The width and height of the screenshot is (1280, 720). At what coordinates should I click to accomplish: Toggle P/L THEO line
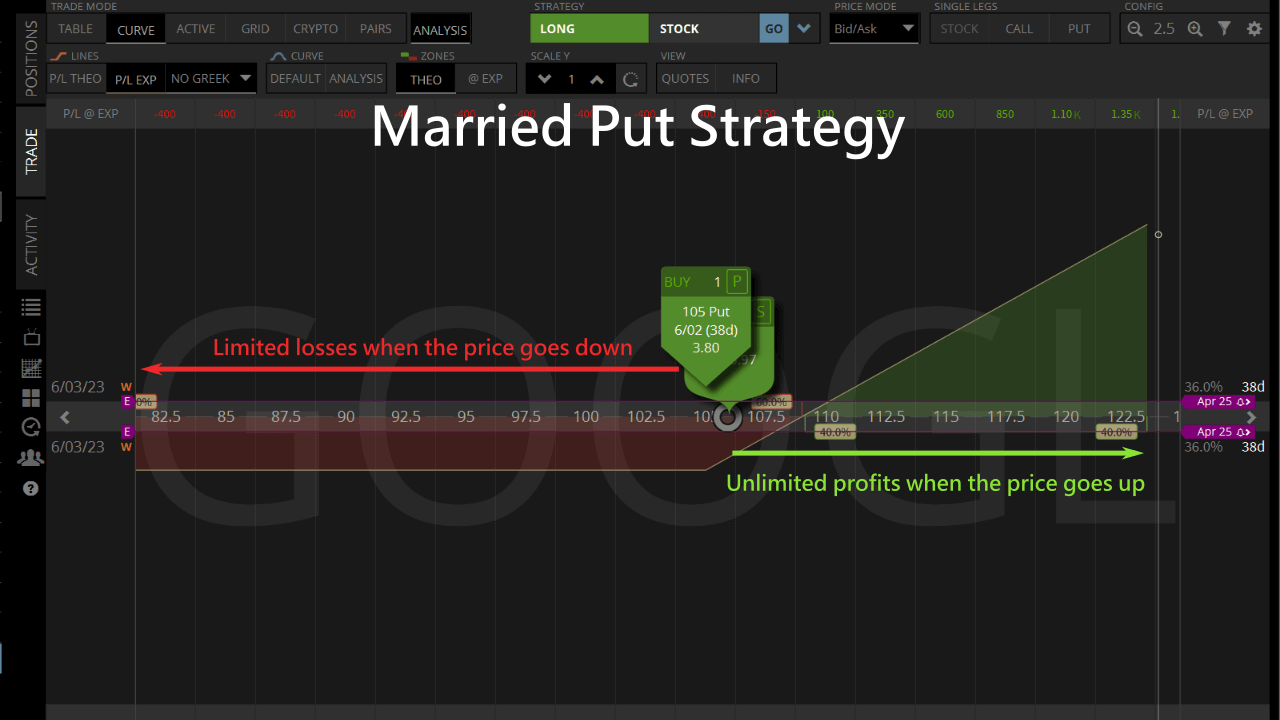click(76, 78)
